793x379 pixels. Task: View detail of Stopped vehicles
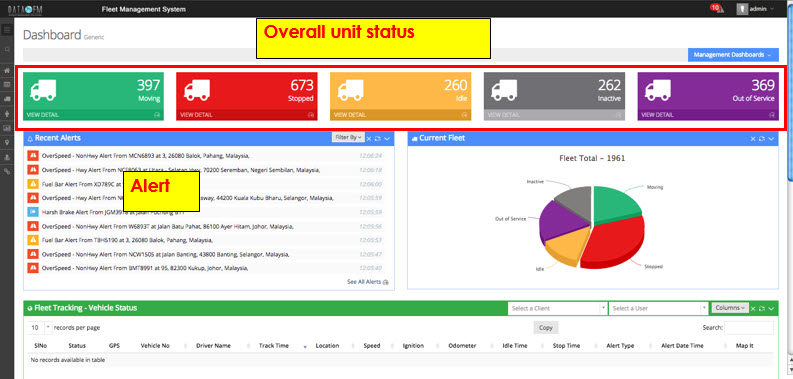click(x=196, y=115)
